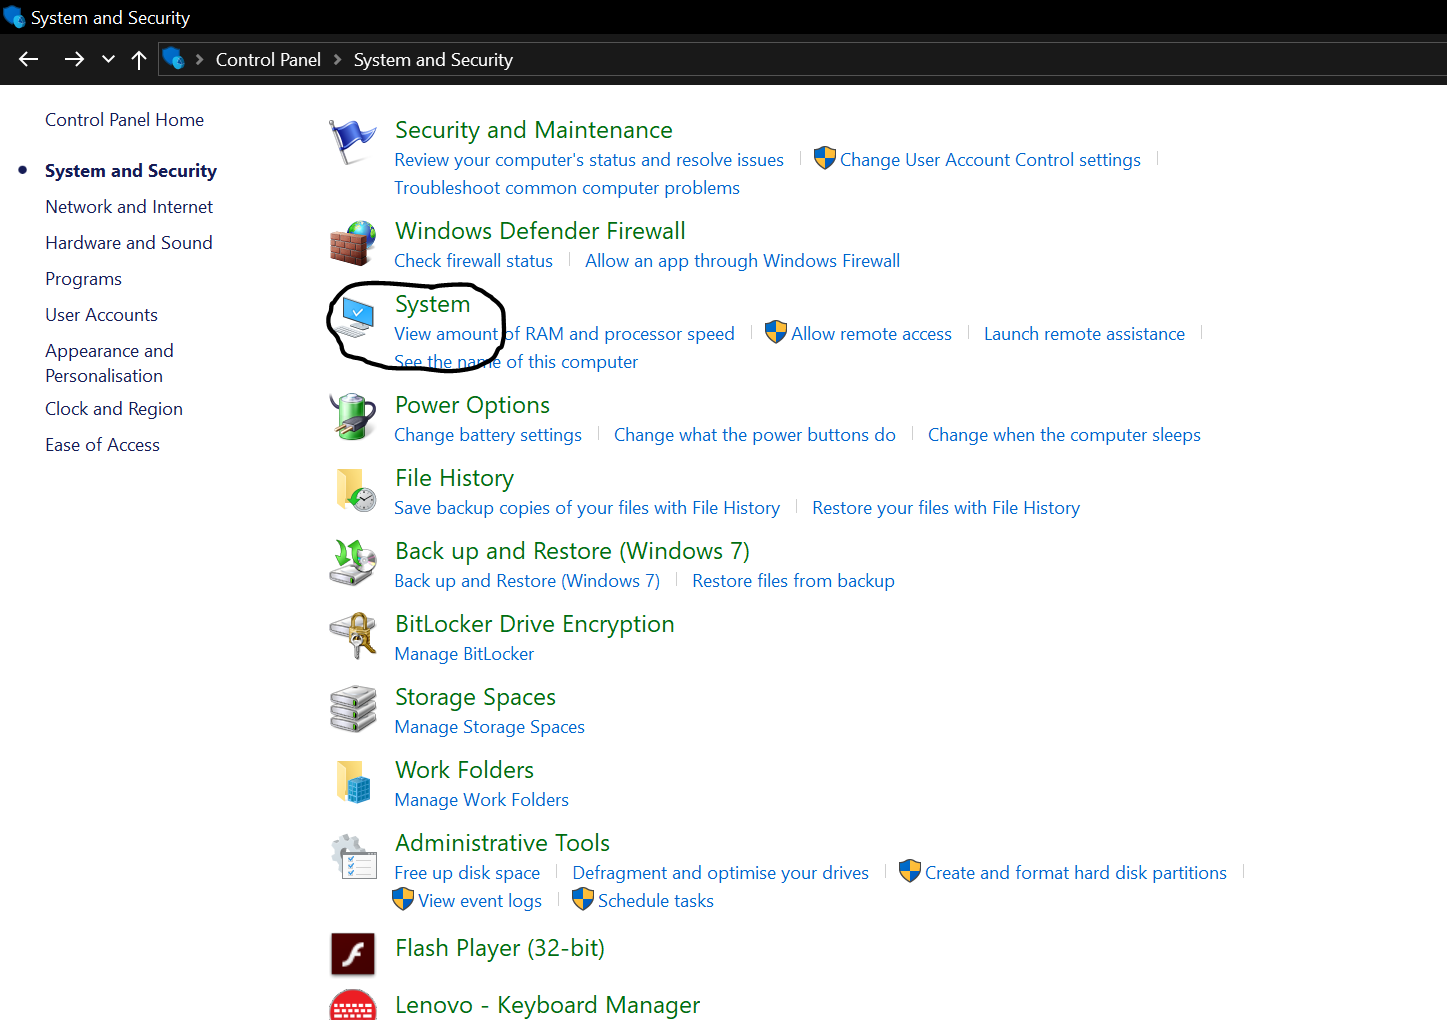Click Change battery settings link

click(x=488, y=435)
